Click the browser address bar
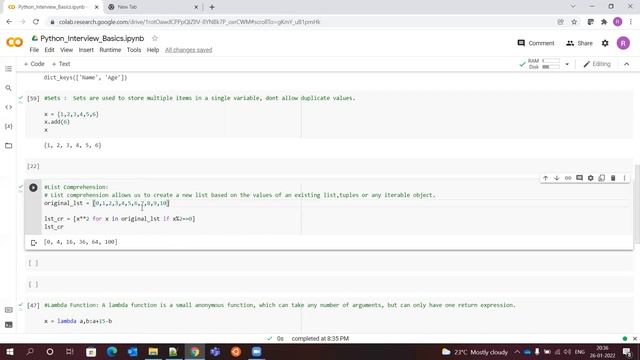Screen dimensions: 640x360 tap(302, 22)
